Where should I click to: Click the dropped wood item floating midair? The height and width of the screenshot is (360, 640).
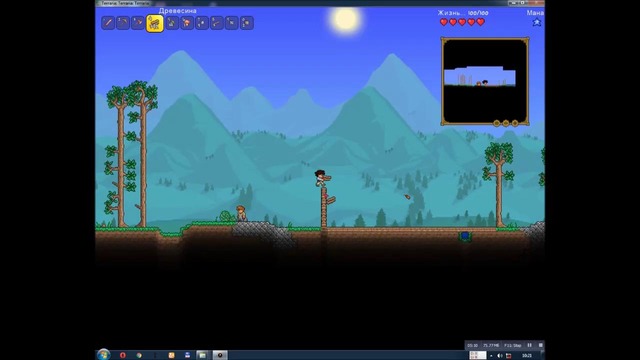coord(407,197)
